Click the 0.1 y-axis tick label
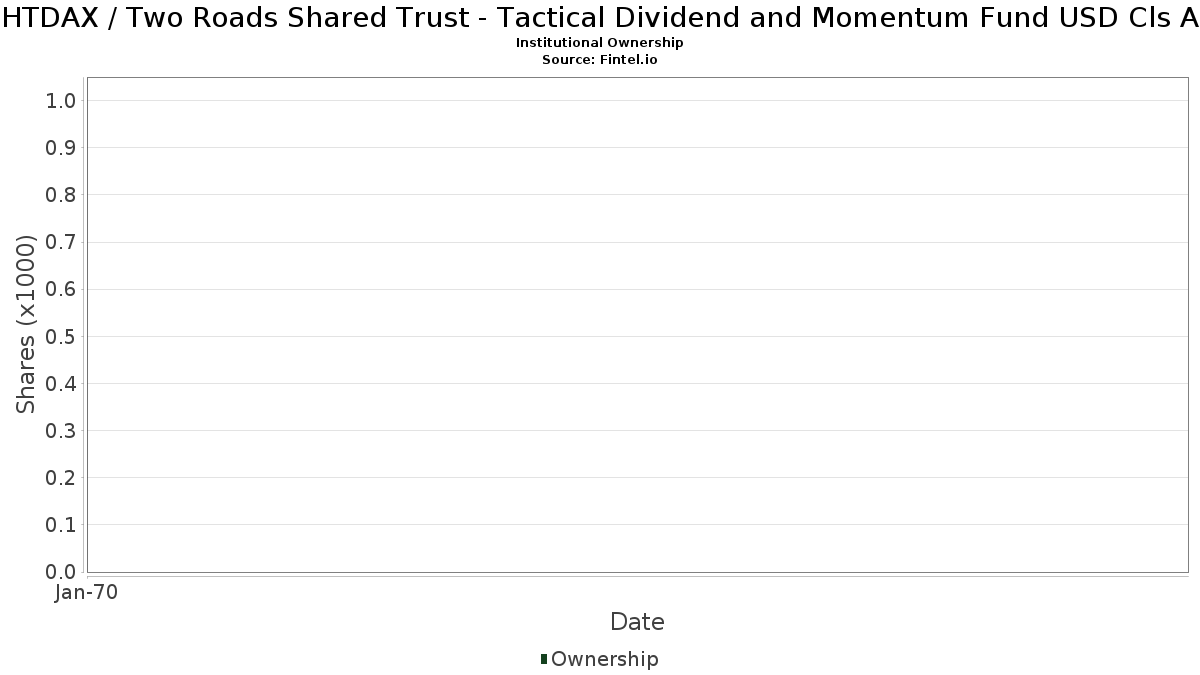 61,525
